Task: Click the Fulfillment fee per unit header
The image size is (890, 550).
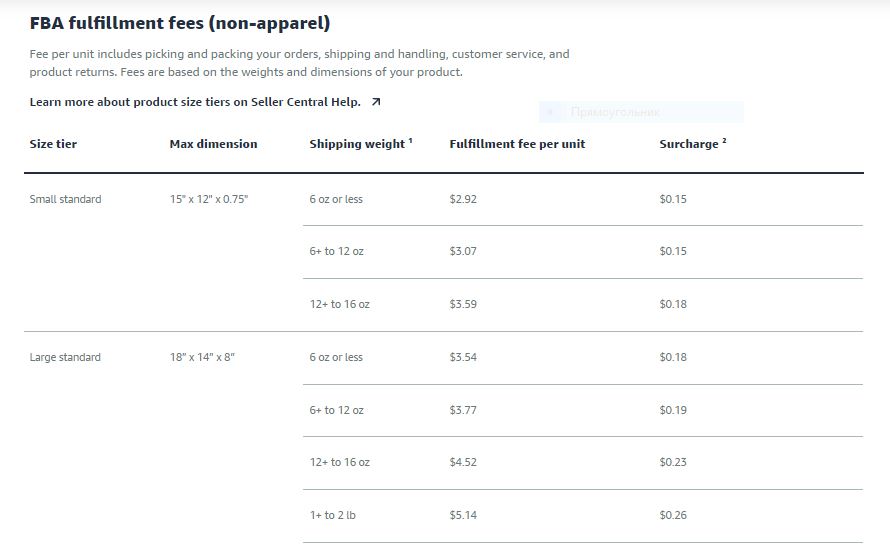Action: point(517,144)
